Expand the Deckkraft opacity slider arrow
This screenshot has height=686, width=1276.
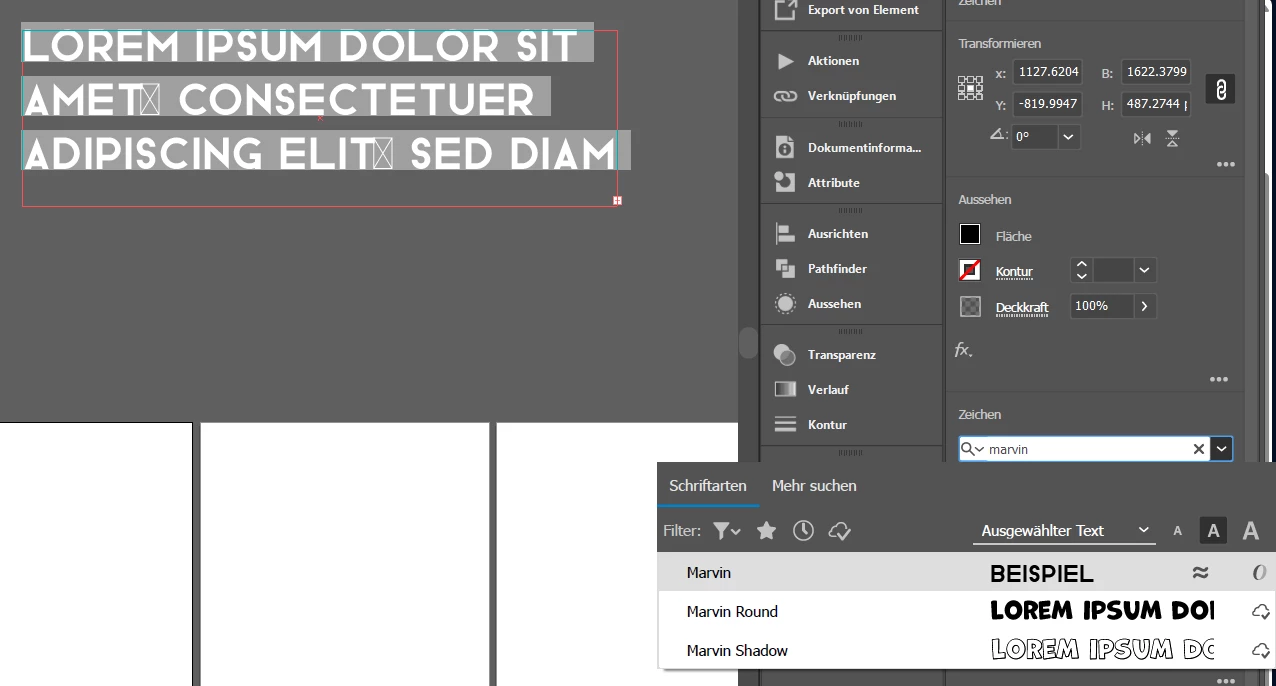(1145, 306)
